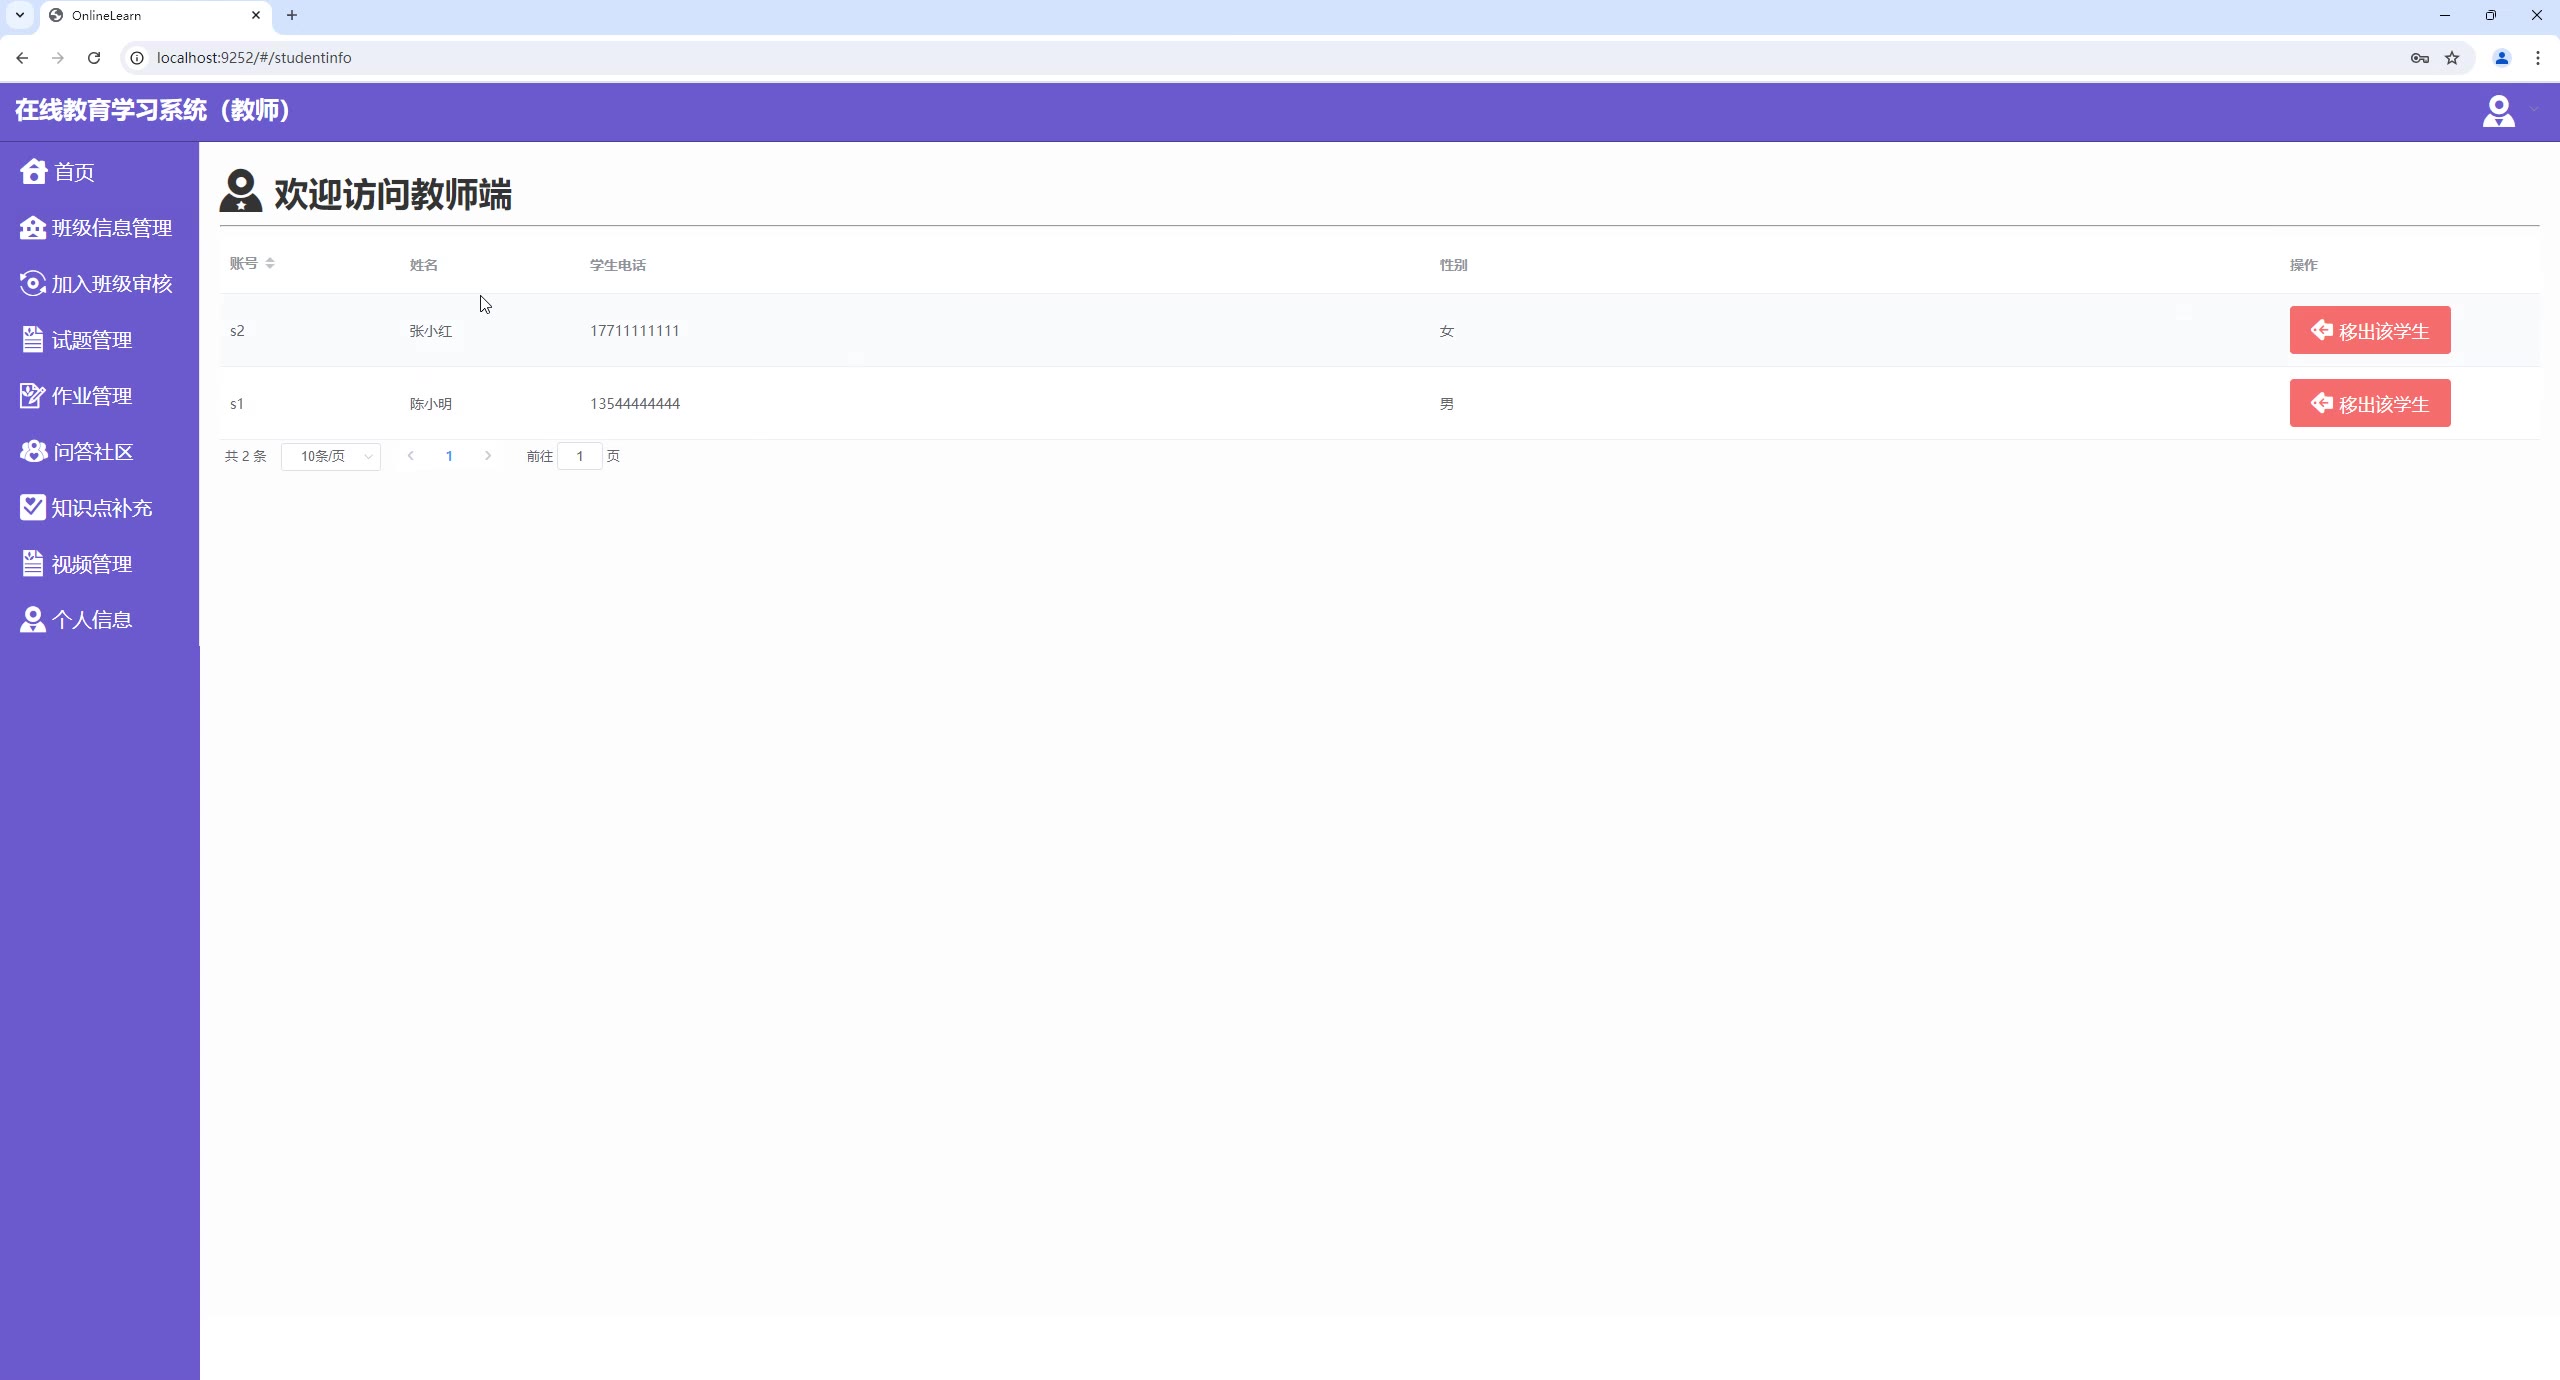Open 视频管理 in the sidebar
This screenshot has height=1380, width=2560.
[x=91, y=564]
